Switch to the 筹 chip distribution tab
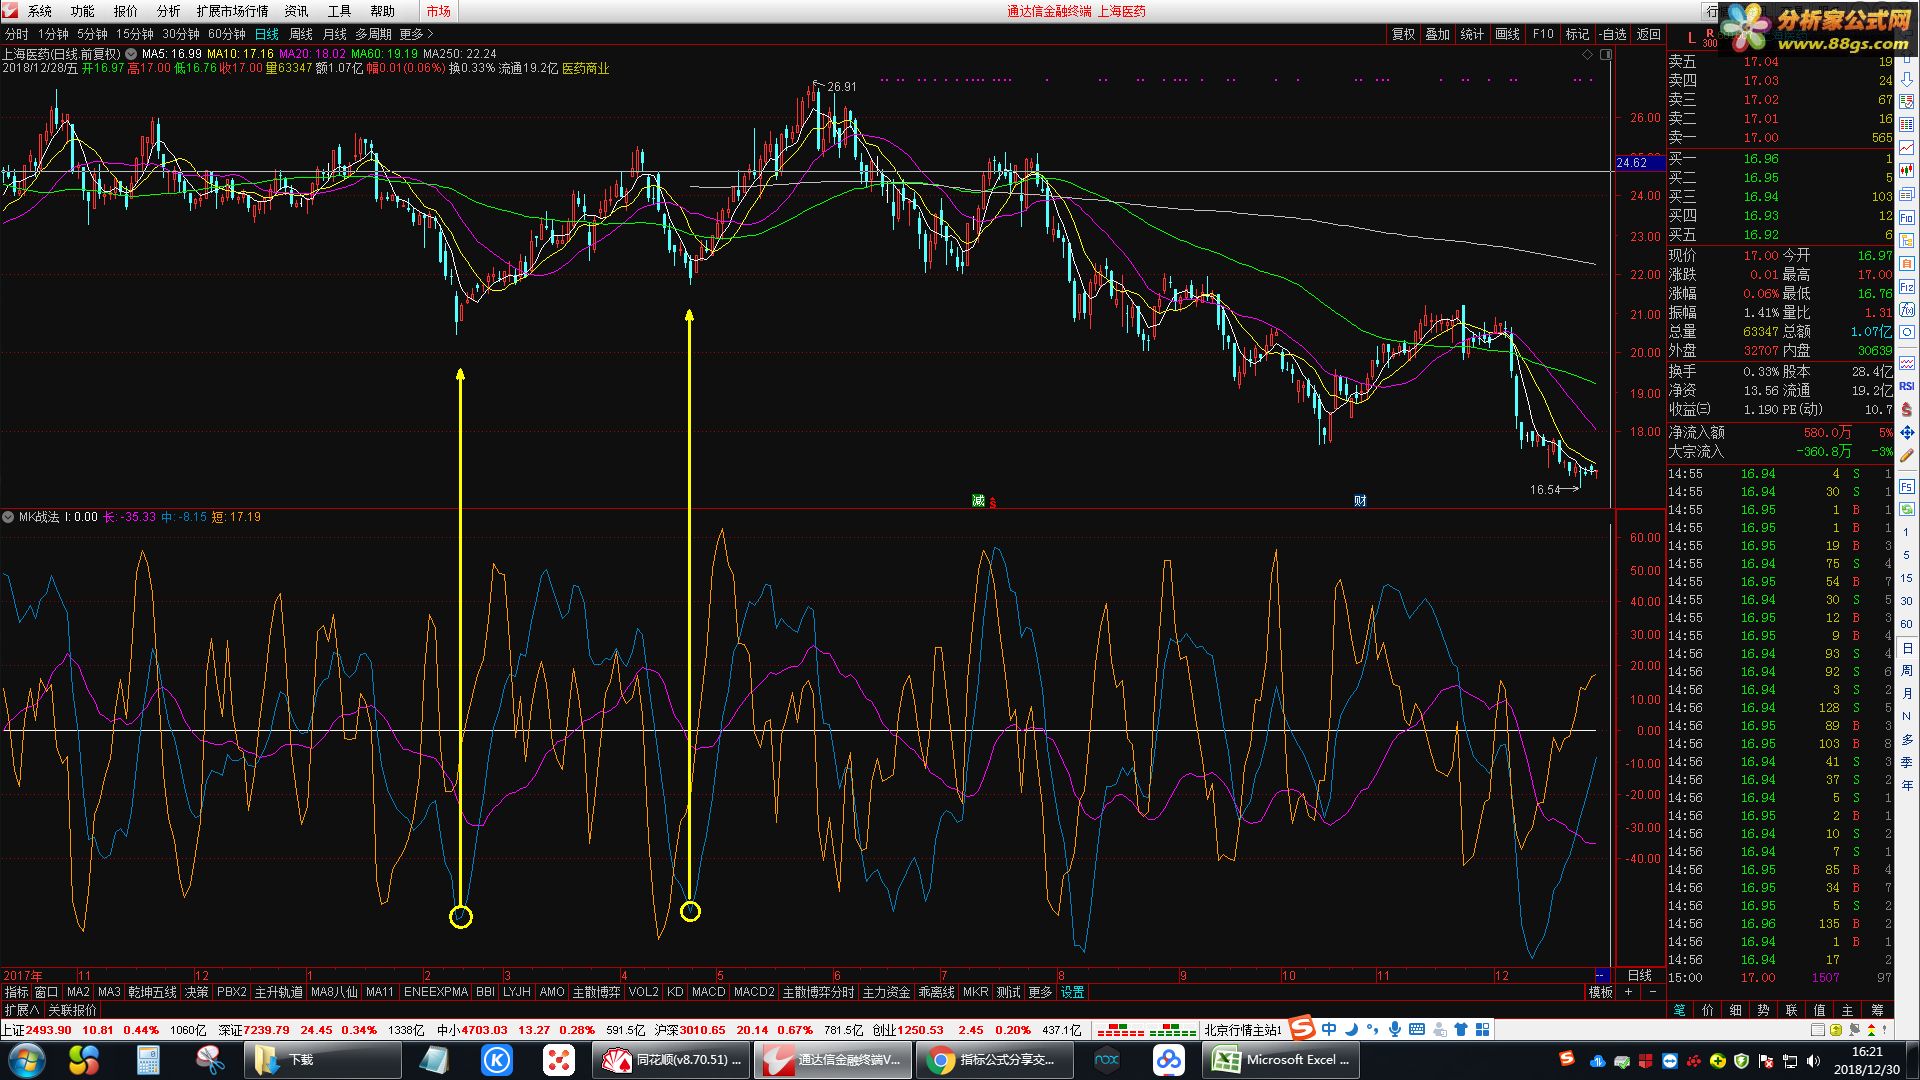This screenshot has height=1080, width=1920. 1876,1010
